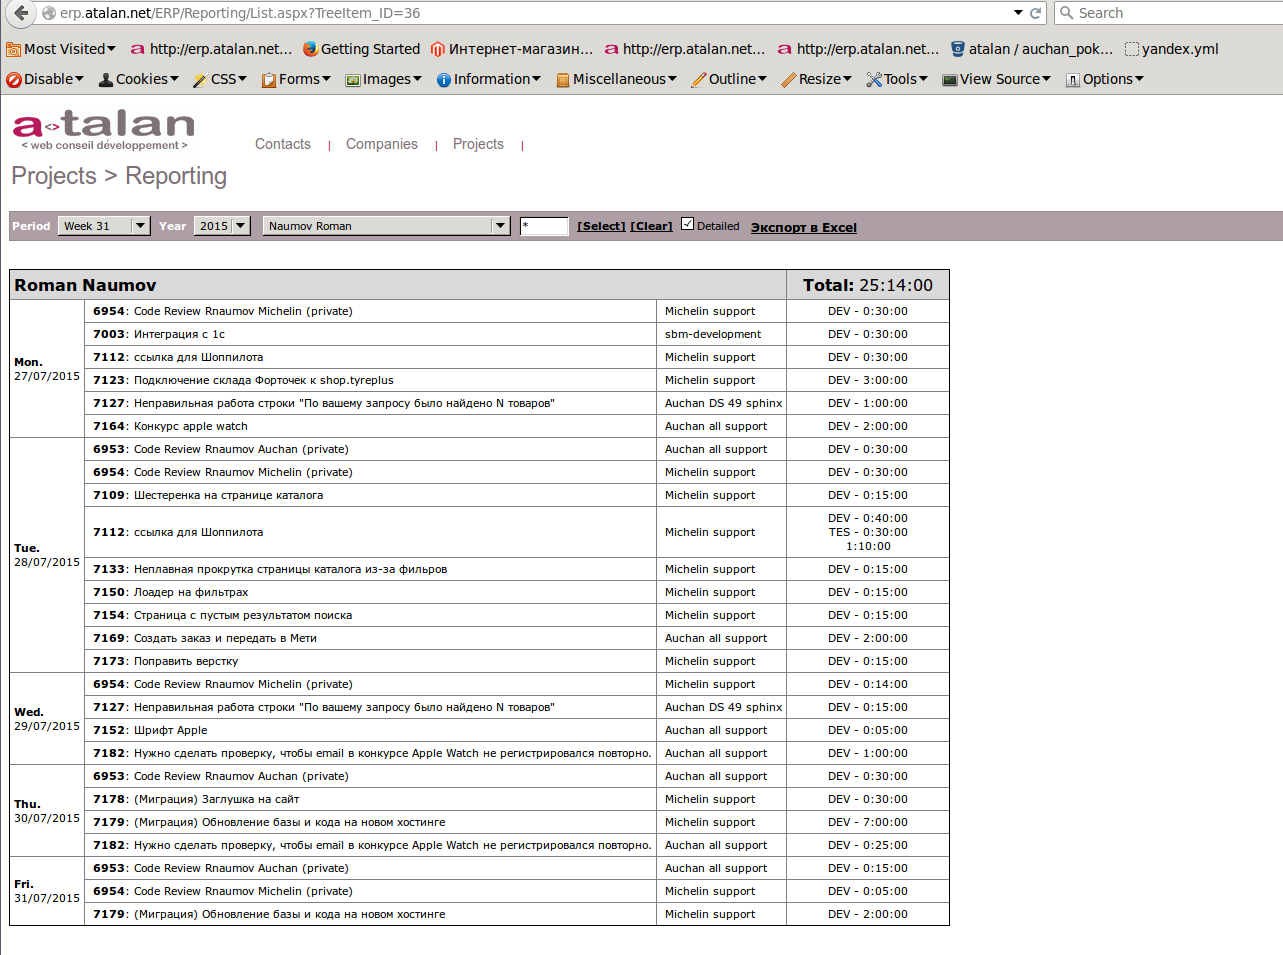Click the View Source icon
This screenshot has height=955, width=1283.
click(950, 80)
